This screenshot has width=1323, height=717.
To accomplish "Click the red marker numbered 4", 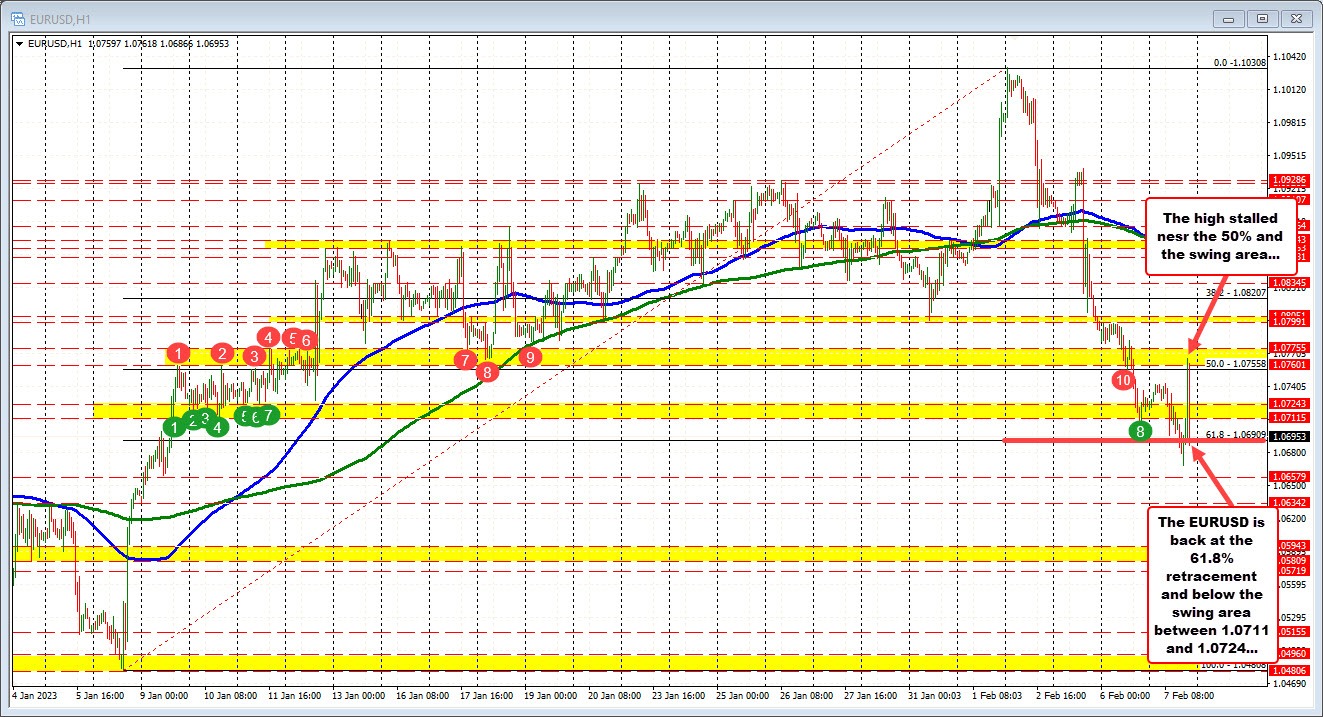I will click(267, 339).
